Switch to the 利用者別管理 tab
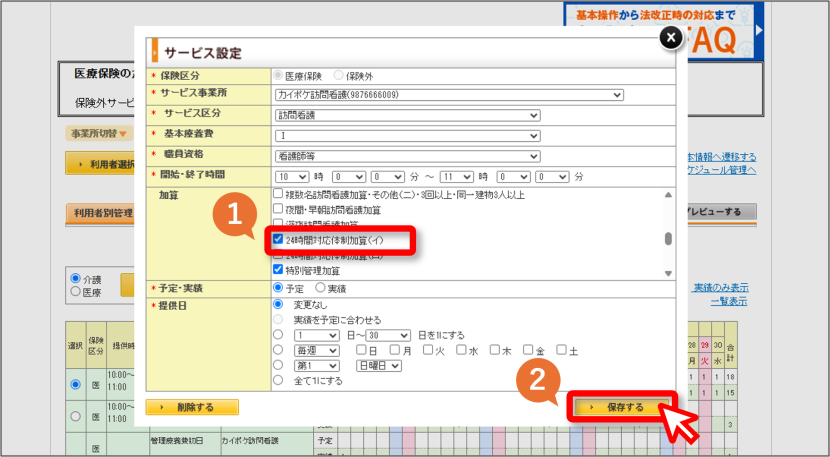 point(100,213)
